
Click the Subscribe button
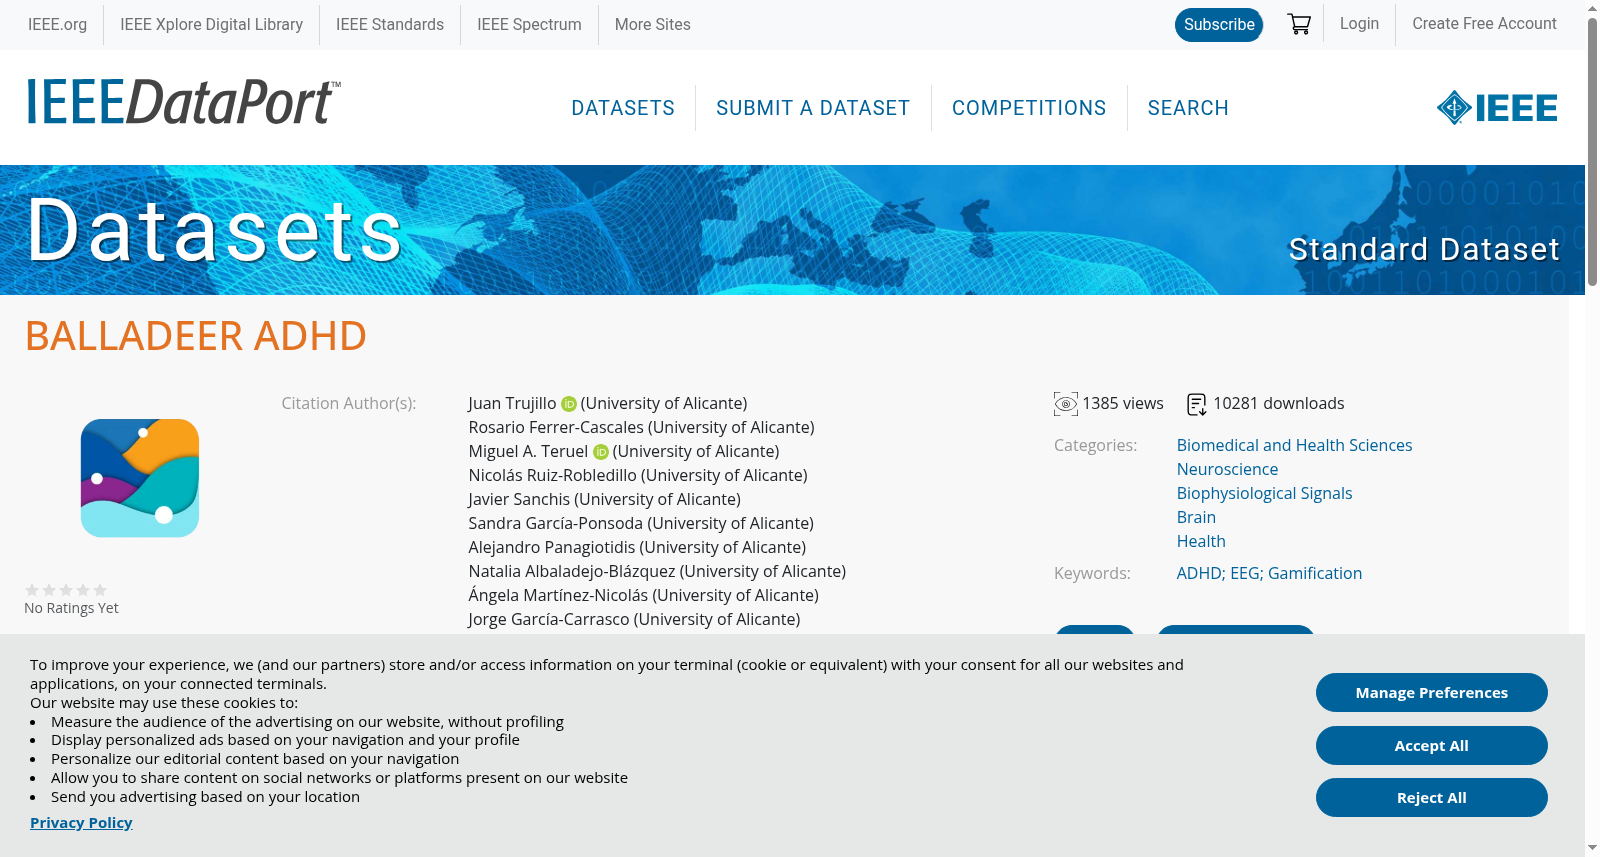click(x=1219, y=24)
